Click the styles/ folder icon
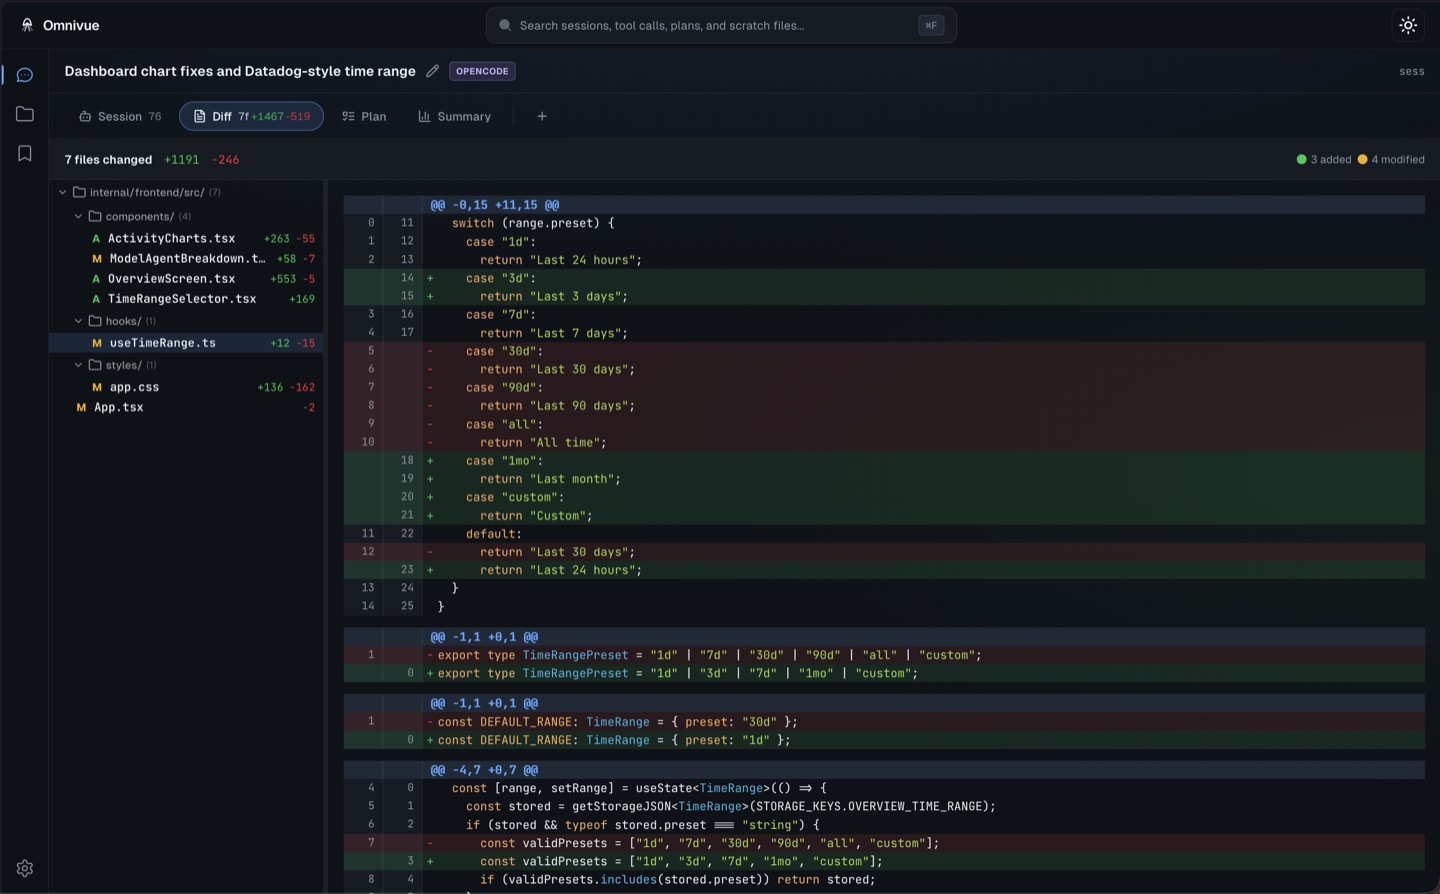This screenshot has width=1440, height=894. pos(95,365)
